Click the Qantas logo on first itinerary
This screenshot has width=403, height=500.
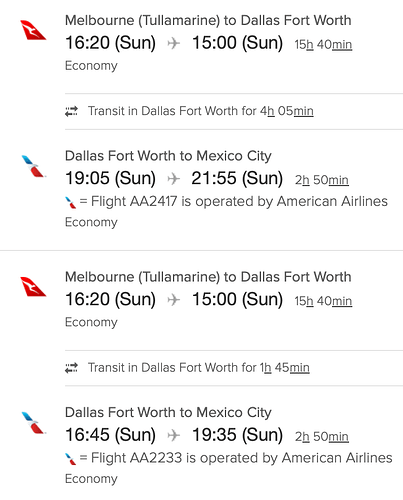point(33,30)
